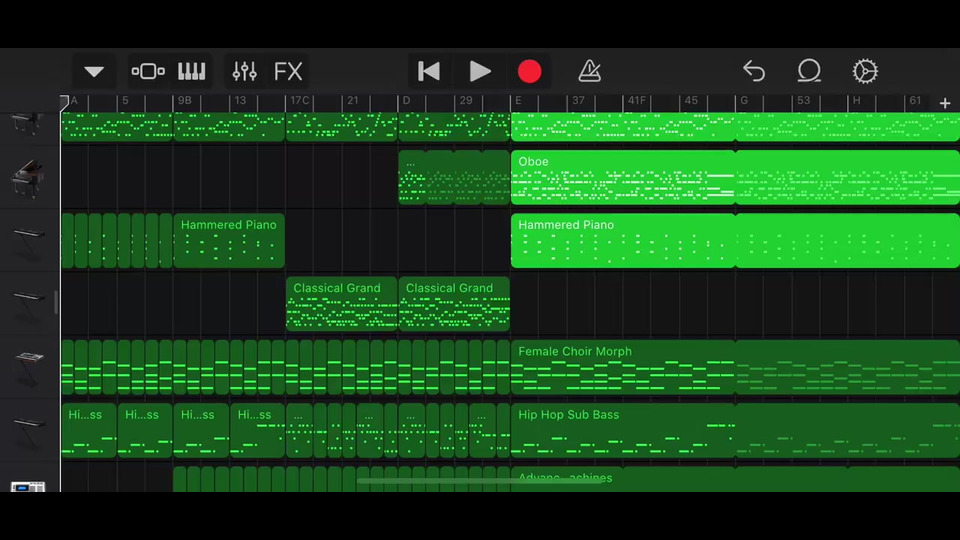This screenshot has width=960, height=540.
Task: Open the keyboard instrument view
Action: pos(192,72)
